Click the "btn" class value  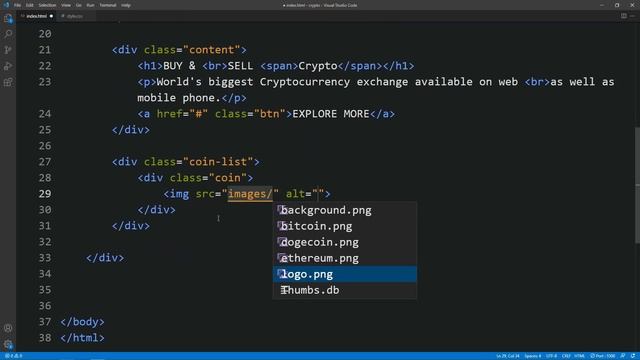pyautogui.click(x=270, y=114)
